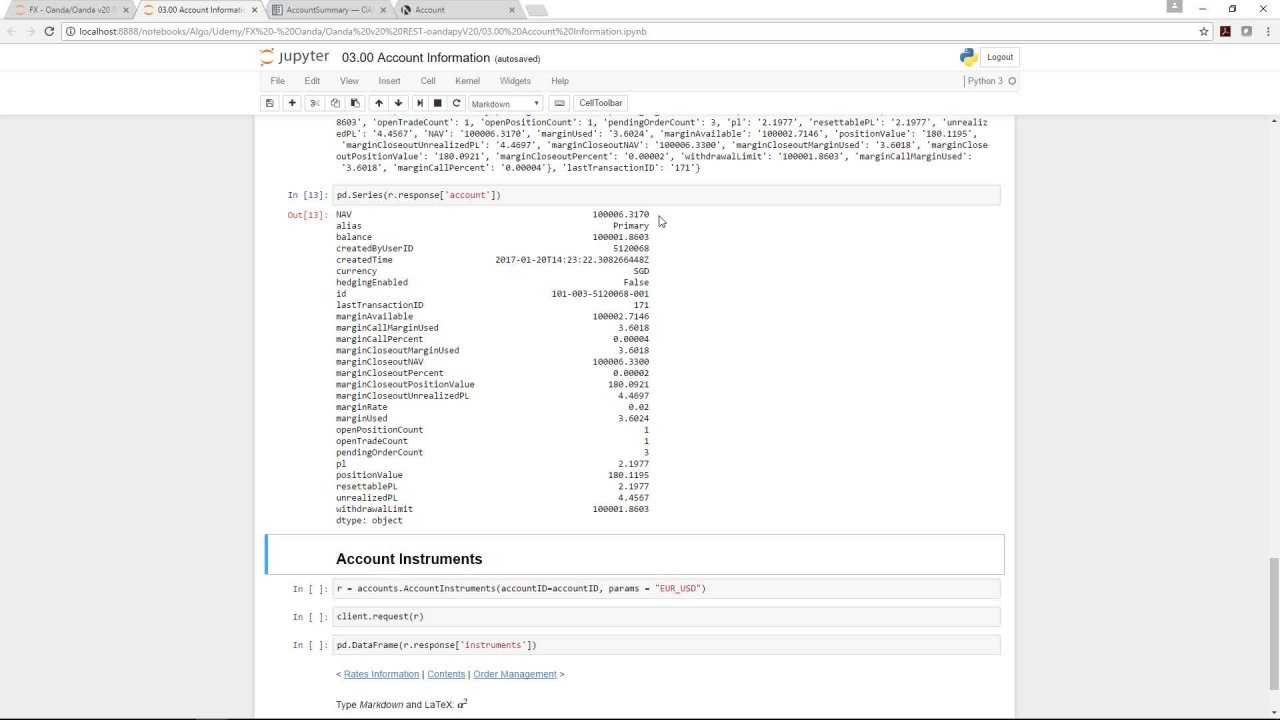Interrupt the kernel with stop icon

point(437,103)
